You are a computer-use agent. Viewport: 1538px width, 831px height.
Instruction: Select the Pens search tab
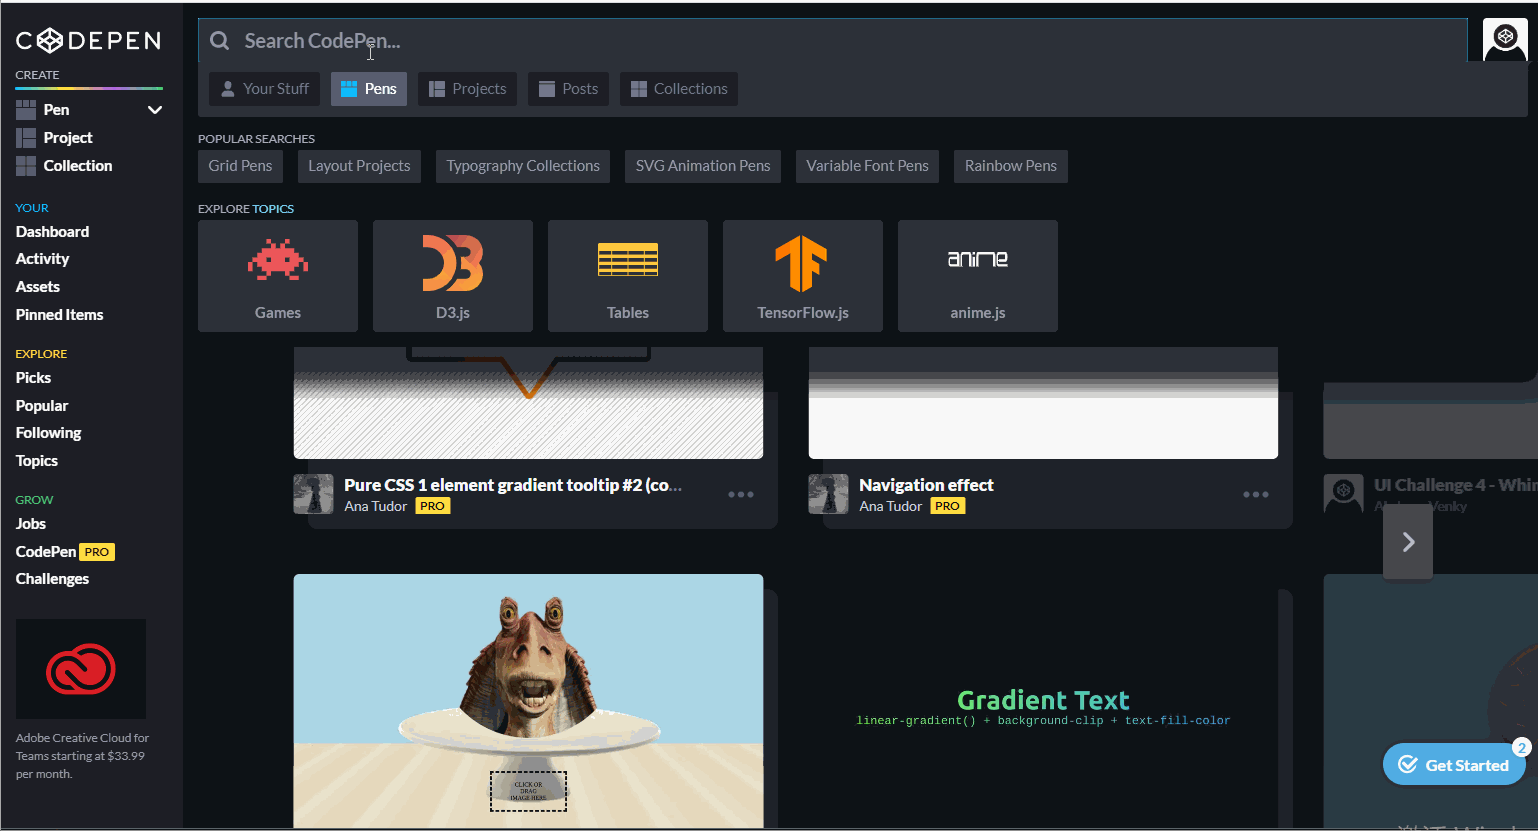pos(369,89)
